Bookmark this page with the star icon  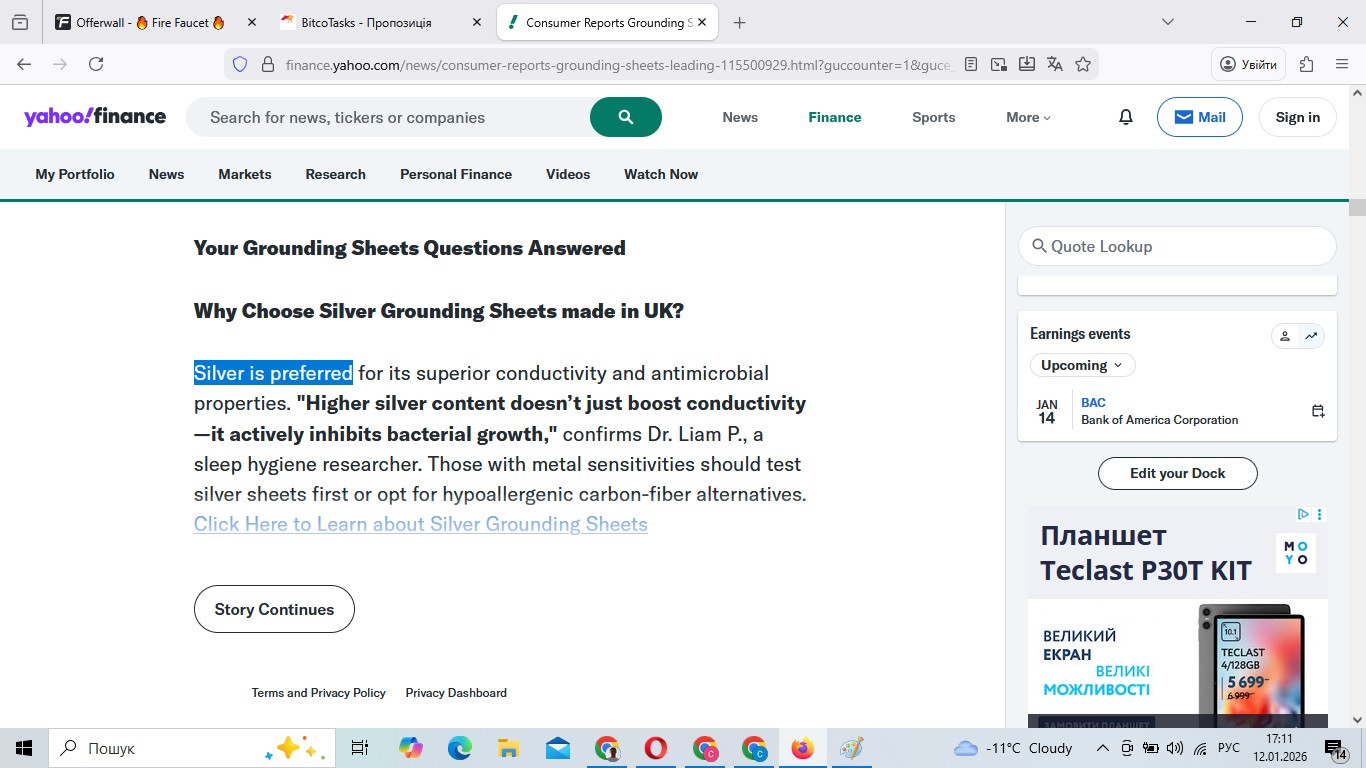[1083, 64]
